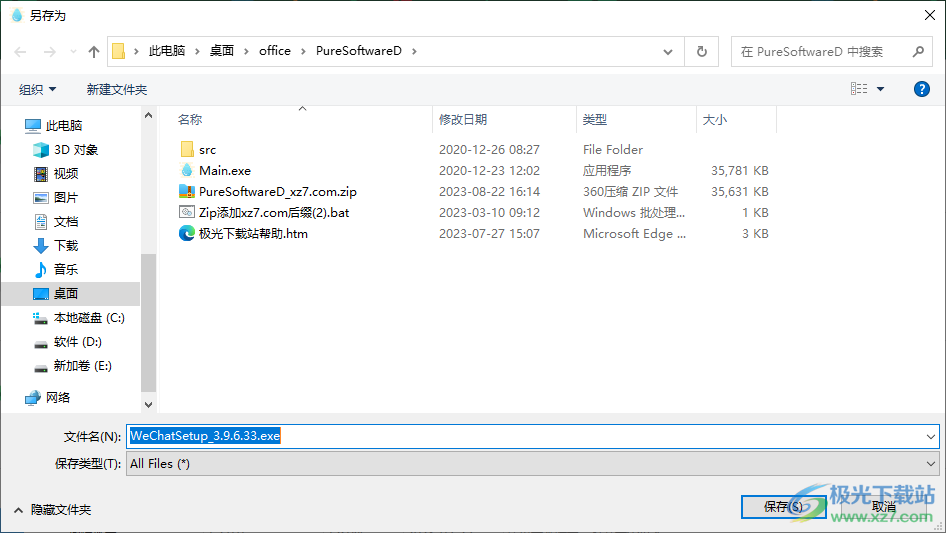Open view options dropdown arrow
The image size is (946, 533).
coord(881,89)
